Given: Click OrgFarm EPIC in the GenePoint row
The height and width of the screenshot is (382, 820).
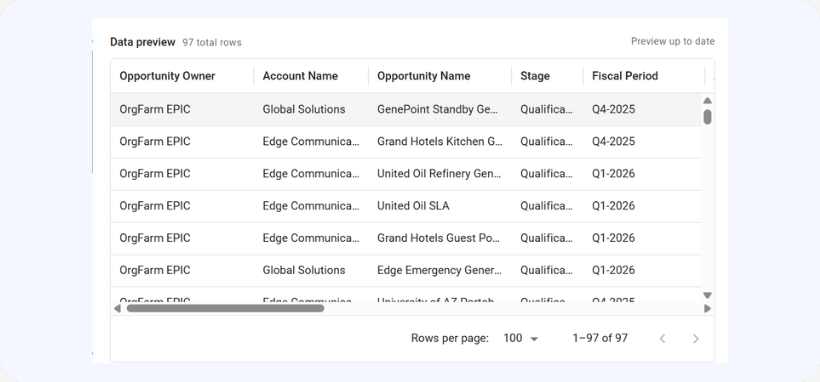Looking at the screenshot, I should [155, 109].
